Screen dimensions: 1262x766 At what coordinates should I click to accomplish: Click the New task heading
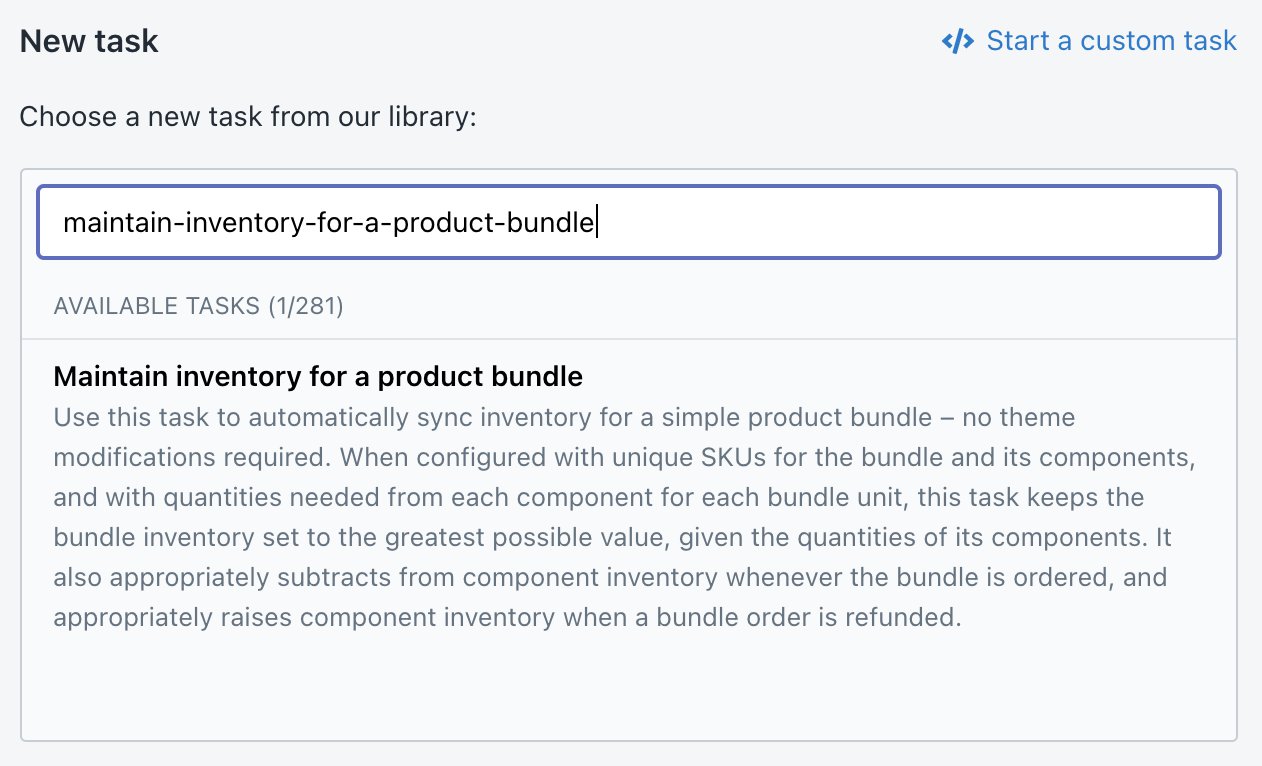pos(89,42)
